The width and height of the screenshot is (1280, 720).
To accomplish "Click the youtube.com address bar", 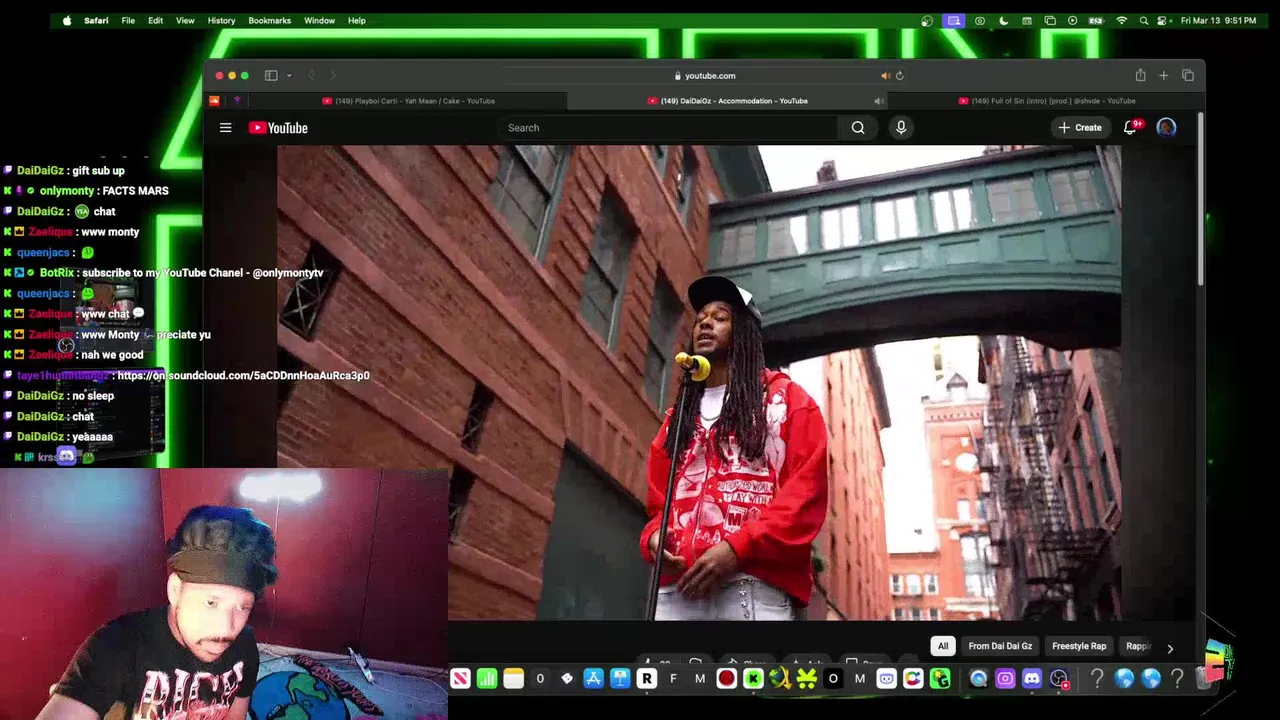I will 705,76.
